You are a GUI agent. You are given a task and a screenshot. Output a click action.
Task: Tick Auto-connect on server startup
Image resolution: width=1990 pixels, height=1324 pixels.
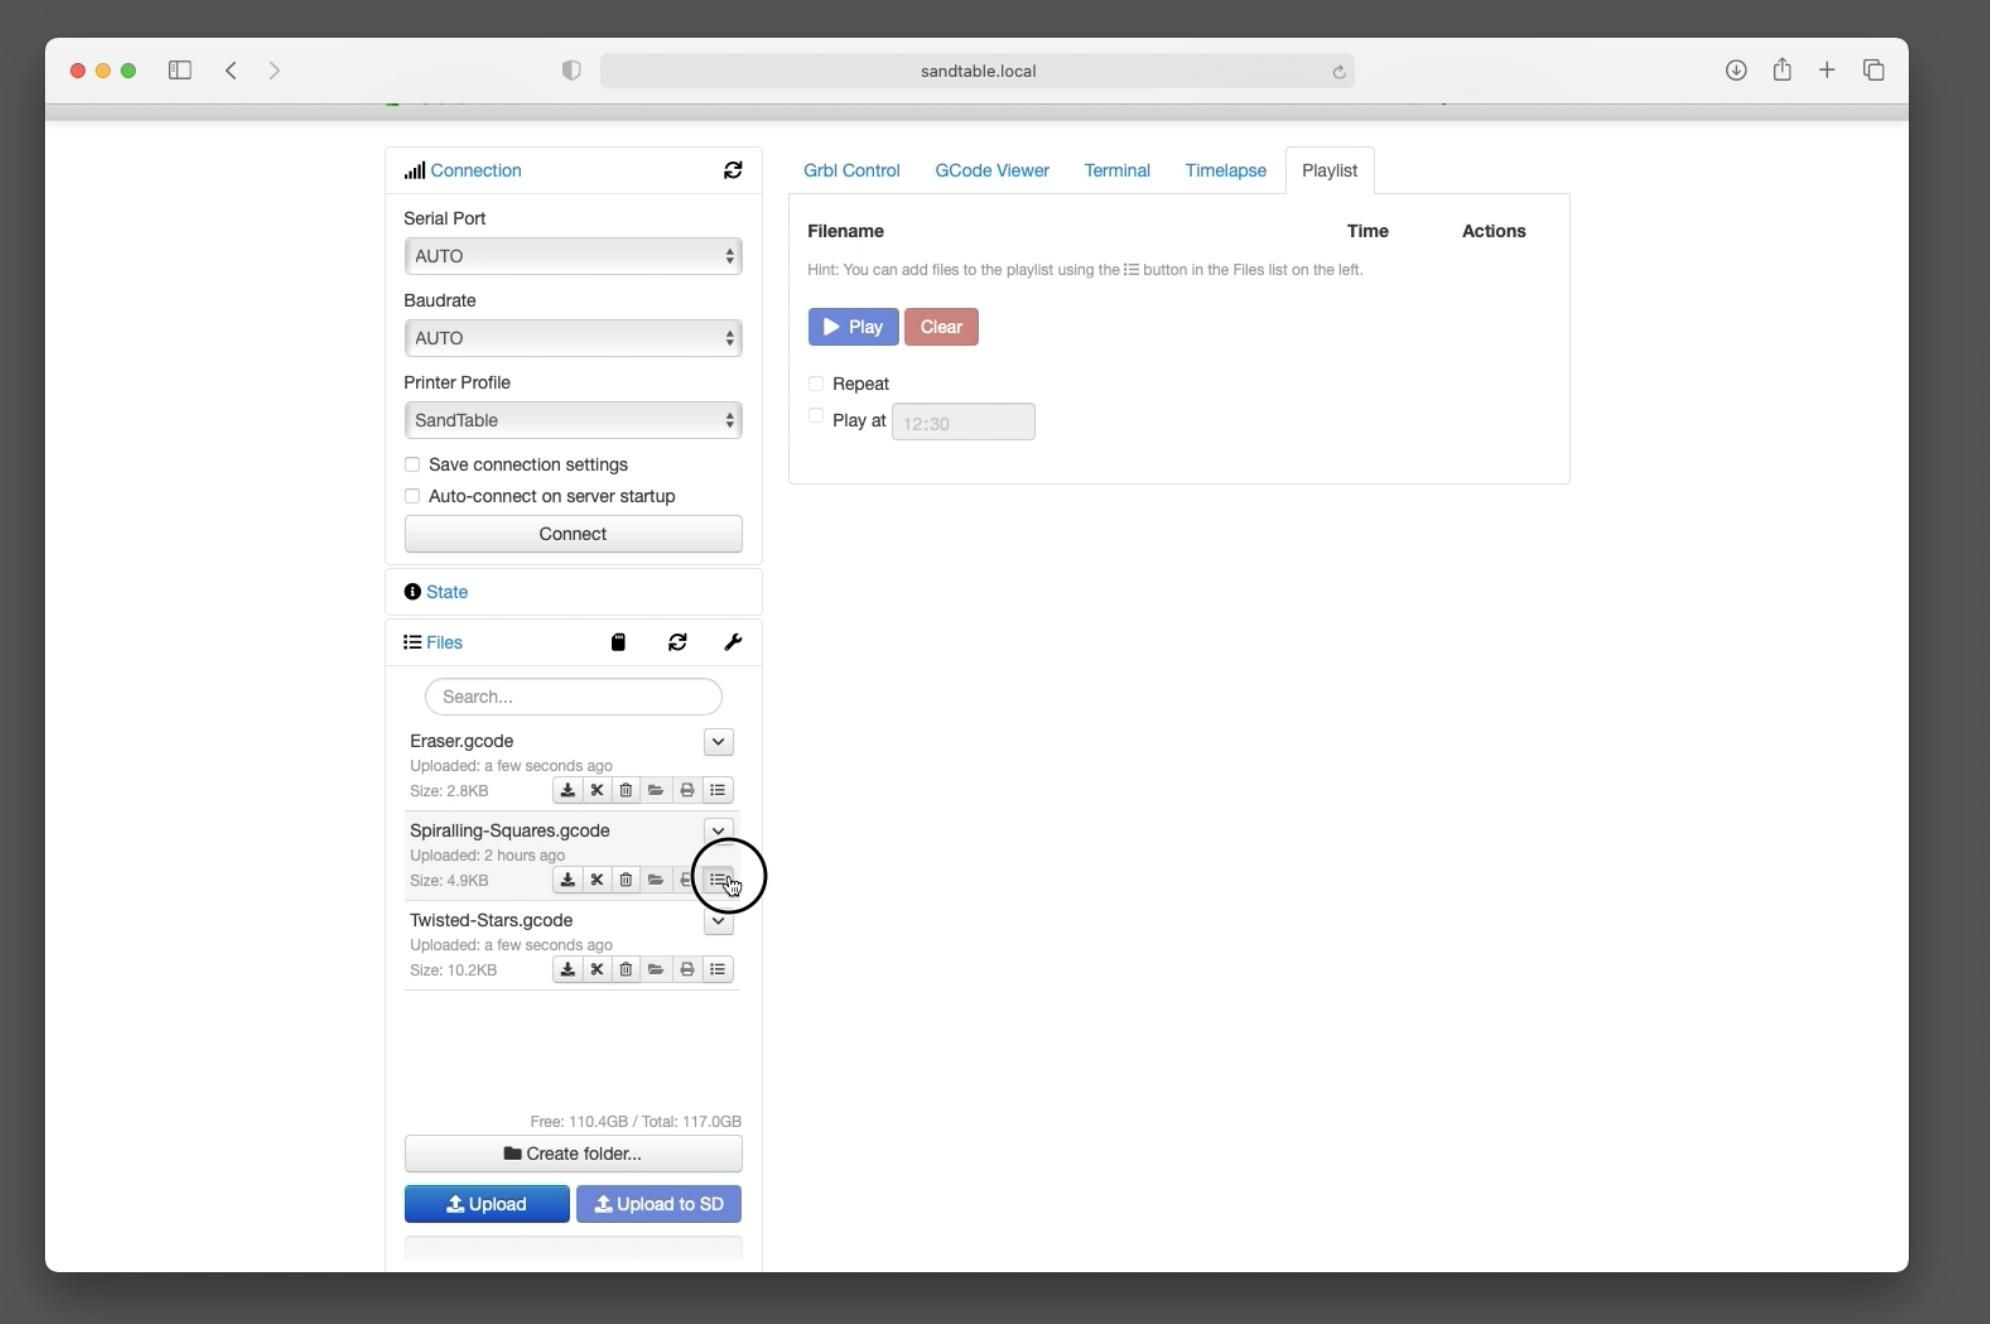412,496
